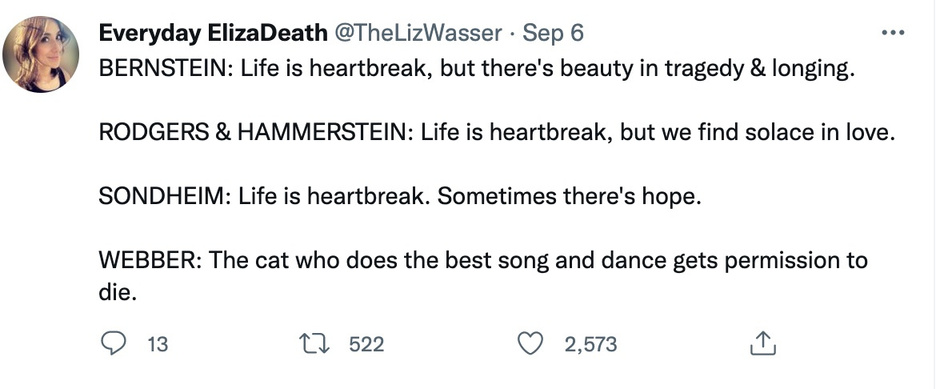This screenshot has height=389, width=936.
Task: Click the 13 replies count
Action: [x=157, y=345]
